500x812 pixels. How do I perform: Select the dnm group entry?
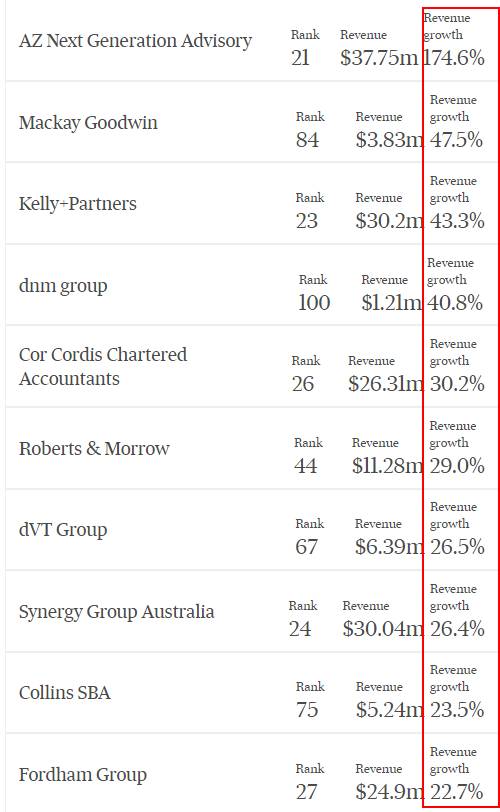pyautogui.click(x=63, y=285)
